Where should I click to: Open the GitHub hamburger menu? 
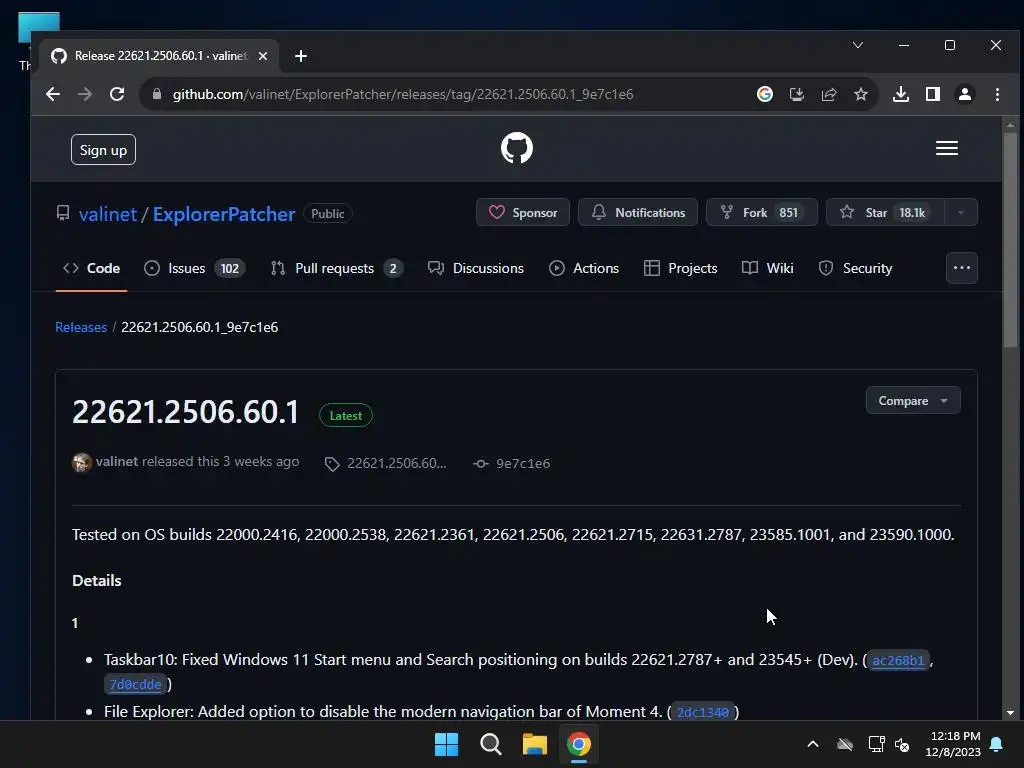pos(946,148)
